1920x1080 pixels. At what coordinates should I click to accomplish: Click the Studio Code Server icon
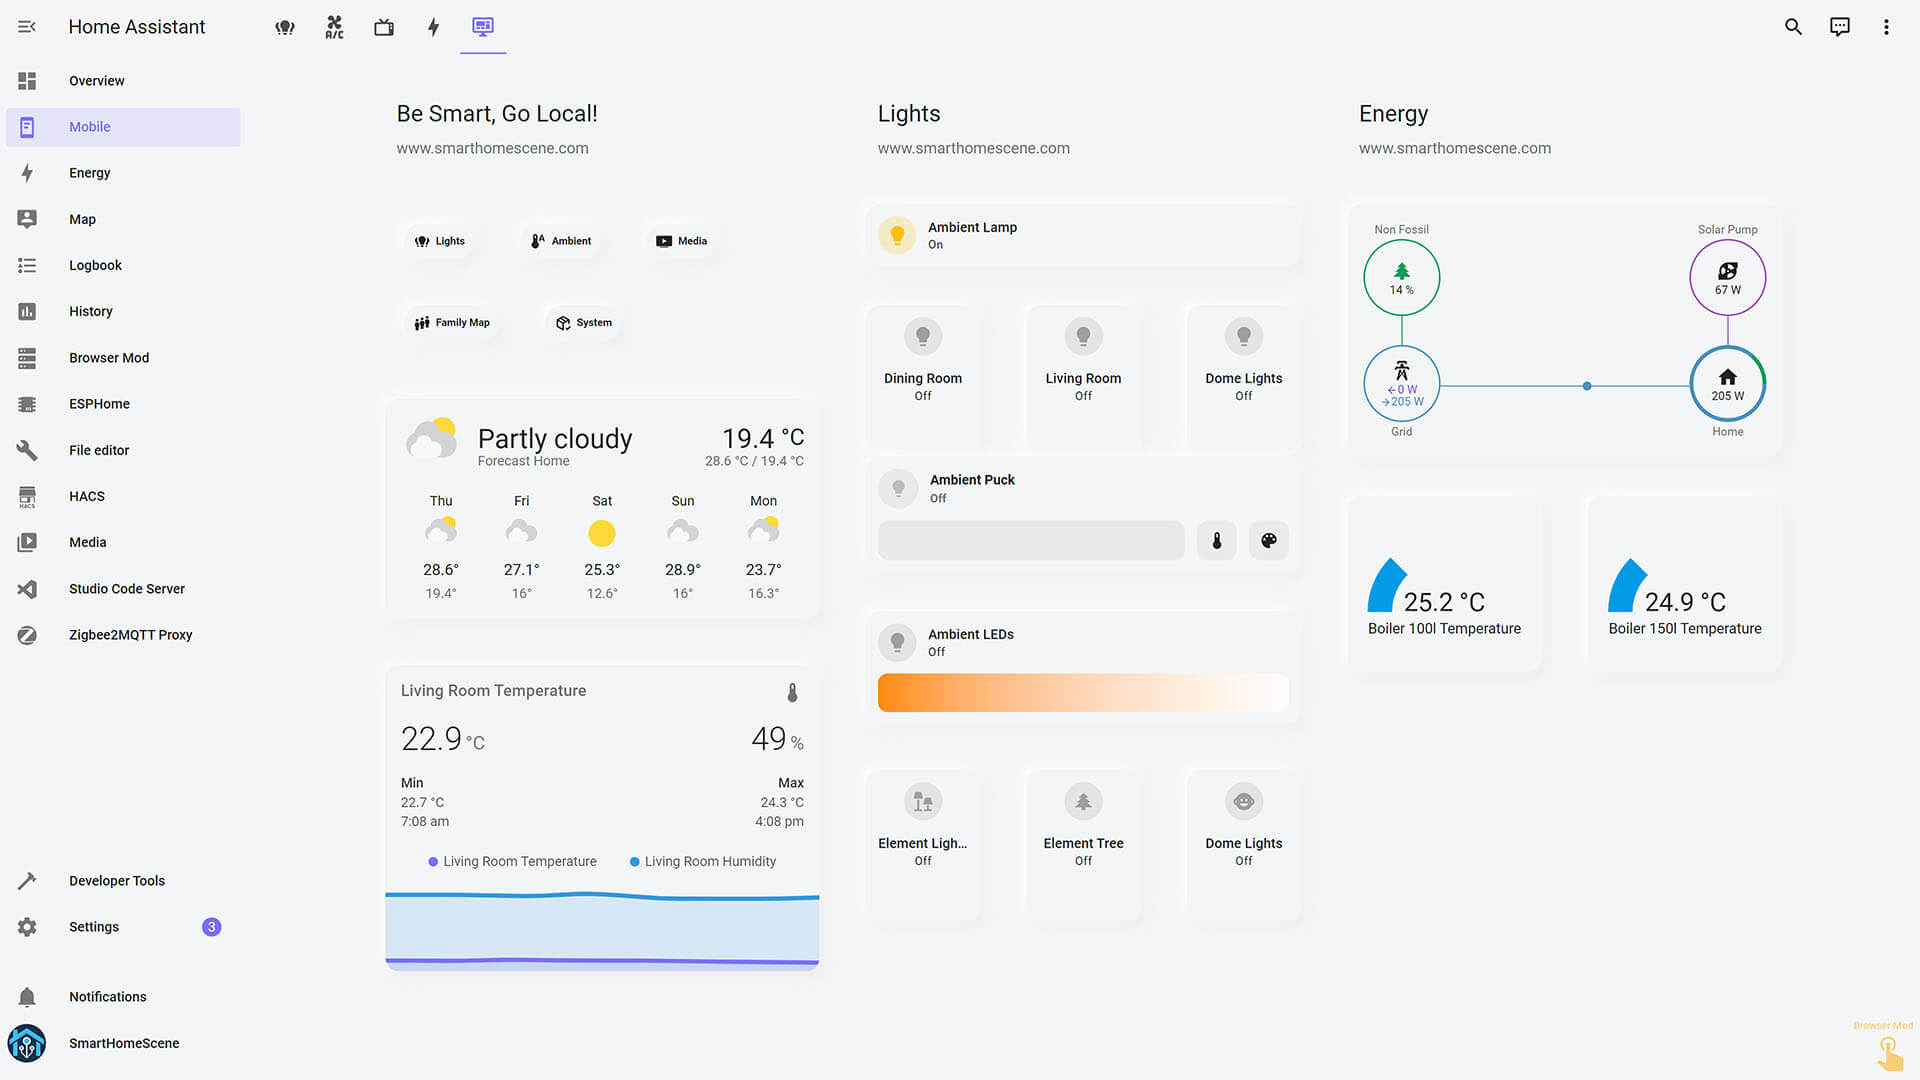(27, 589)
